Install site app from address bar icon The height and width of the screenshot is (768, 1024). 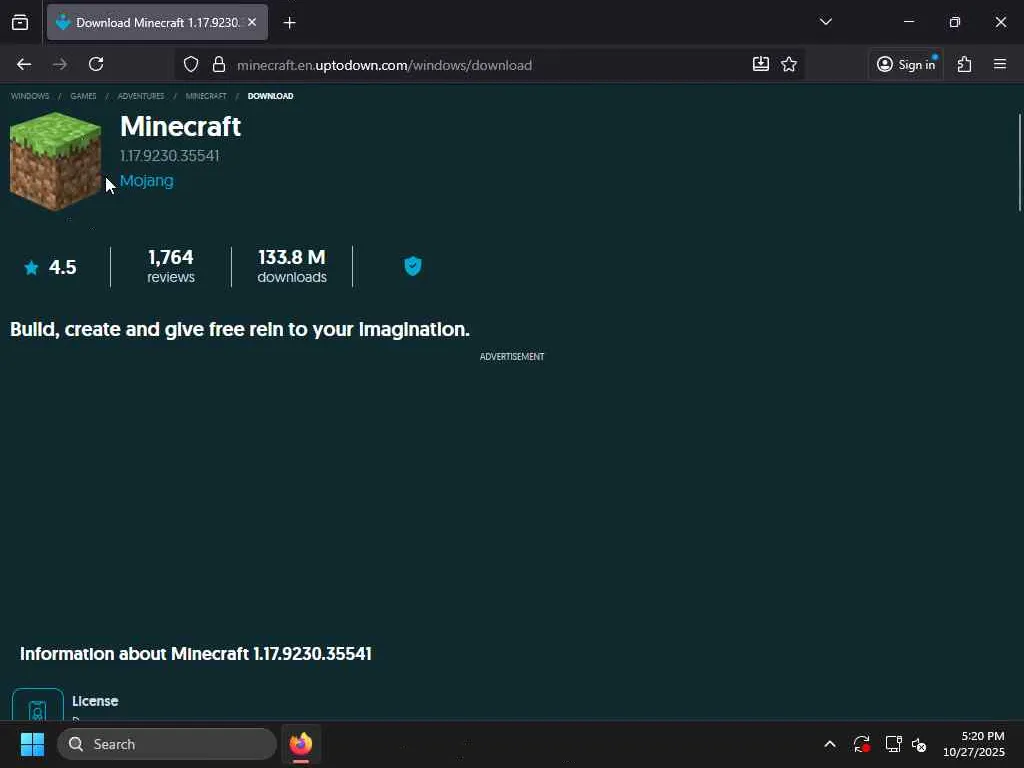click(761, 64)
